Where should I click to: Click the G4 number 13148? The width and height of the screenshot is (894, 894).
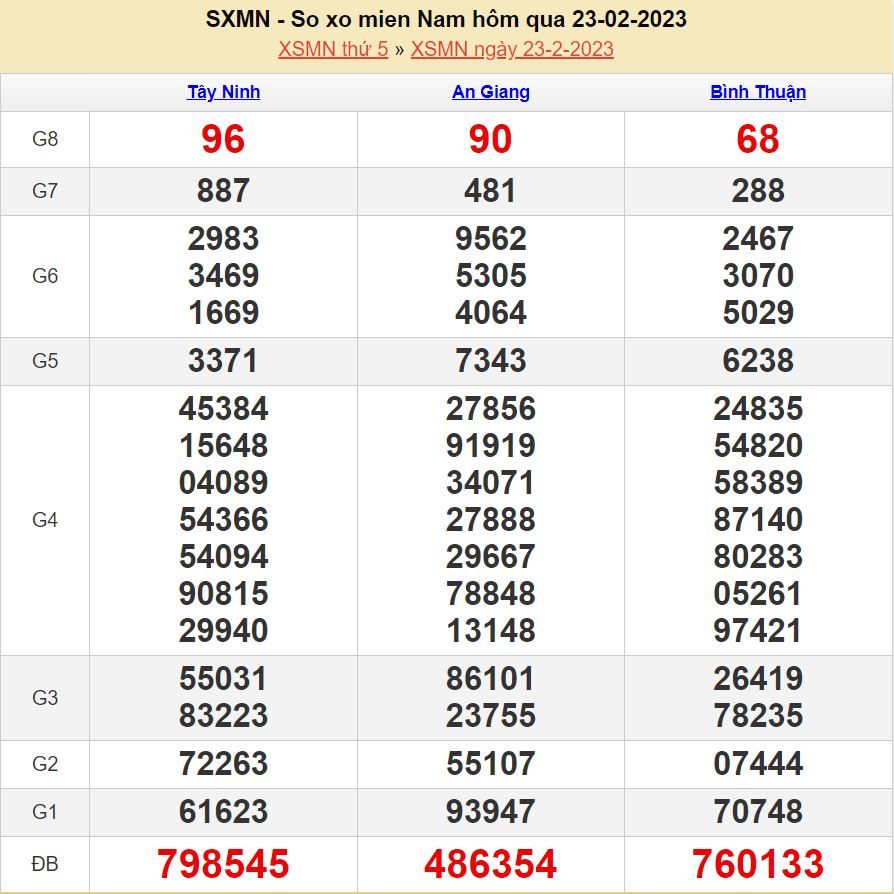point(490,631)
